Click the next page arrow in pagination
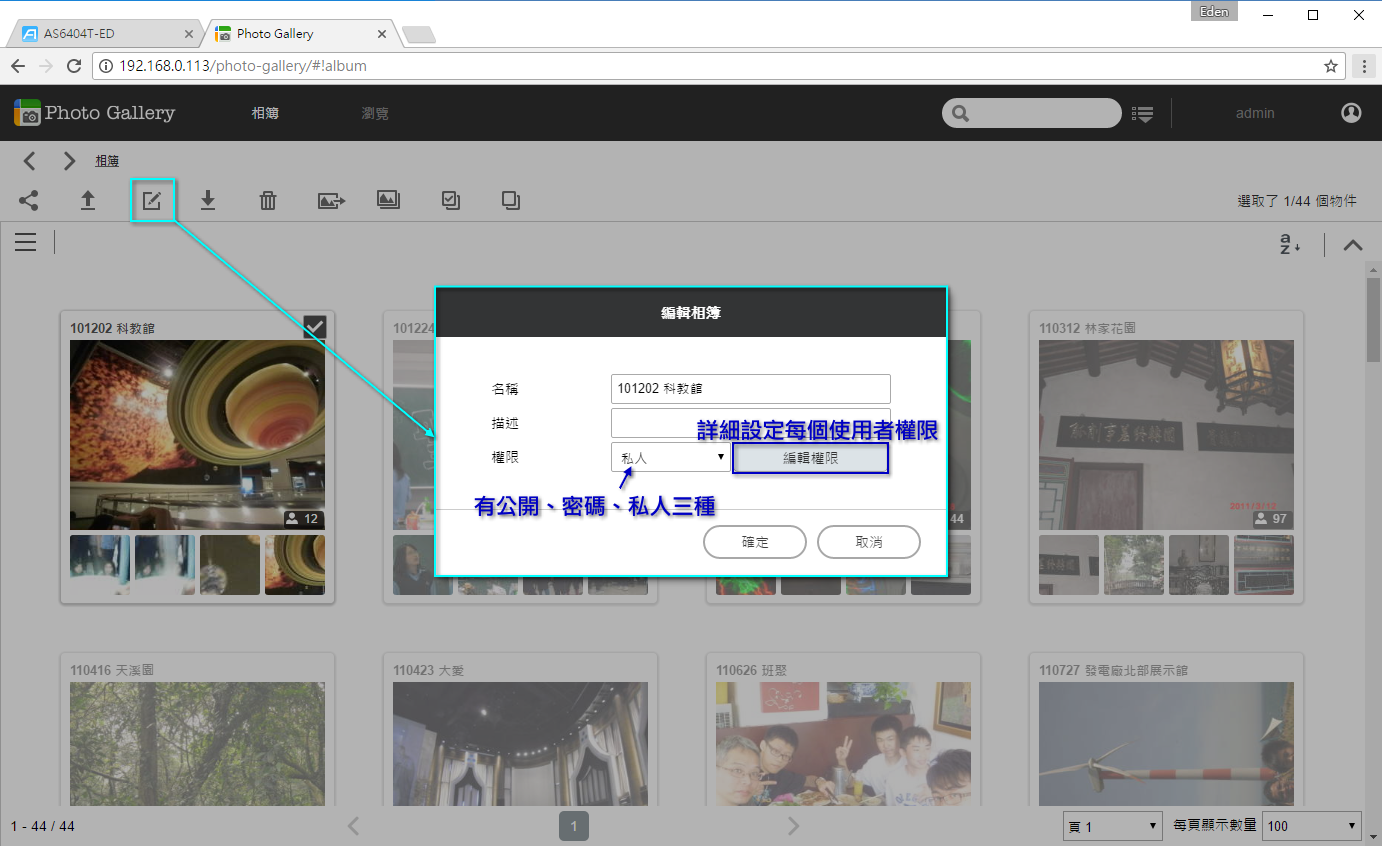This screenshot has height=846, width=1382. click(x=794, y=826)
